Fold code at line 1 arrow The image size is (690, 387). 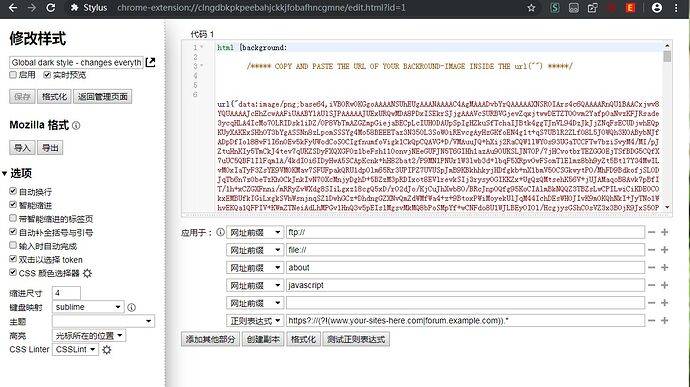point(202,47)
